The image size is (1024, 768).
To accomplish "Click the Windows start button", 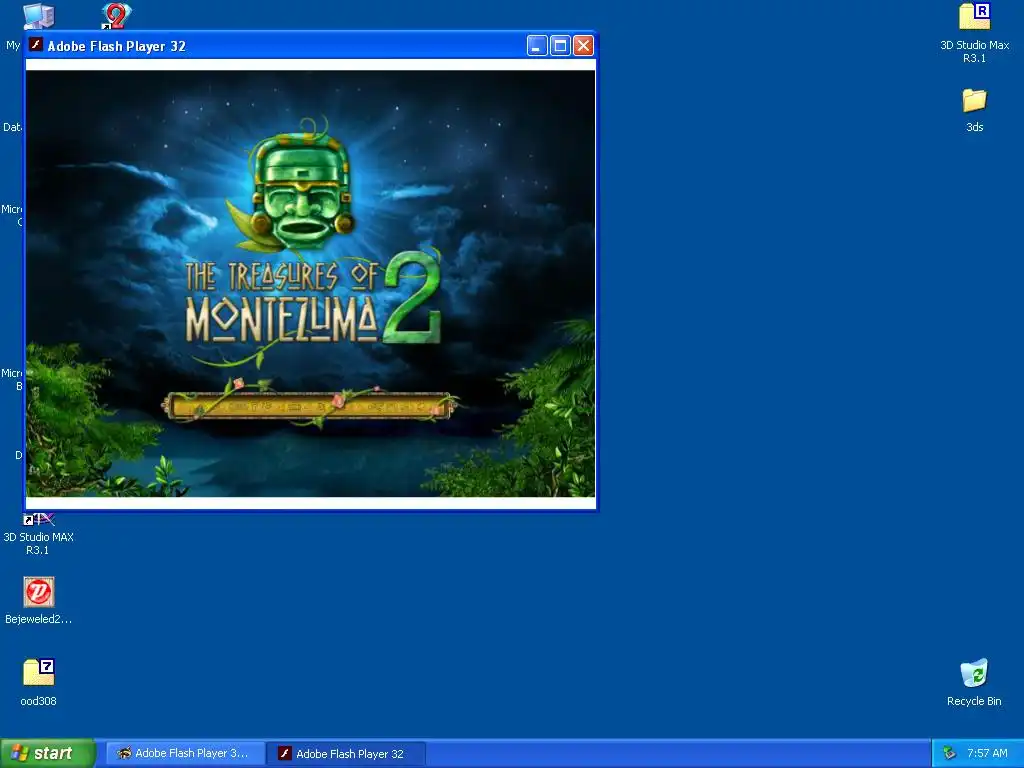I will 48,753.
